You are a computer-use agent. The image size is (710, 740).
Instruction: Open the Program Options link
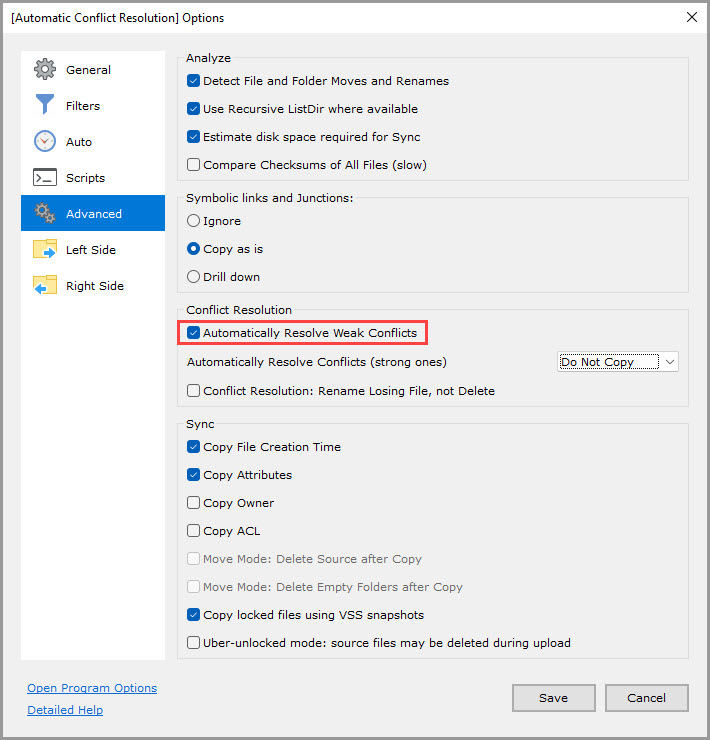tap(92, 688)
